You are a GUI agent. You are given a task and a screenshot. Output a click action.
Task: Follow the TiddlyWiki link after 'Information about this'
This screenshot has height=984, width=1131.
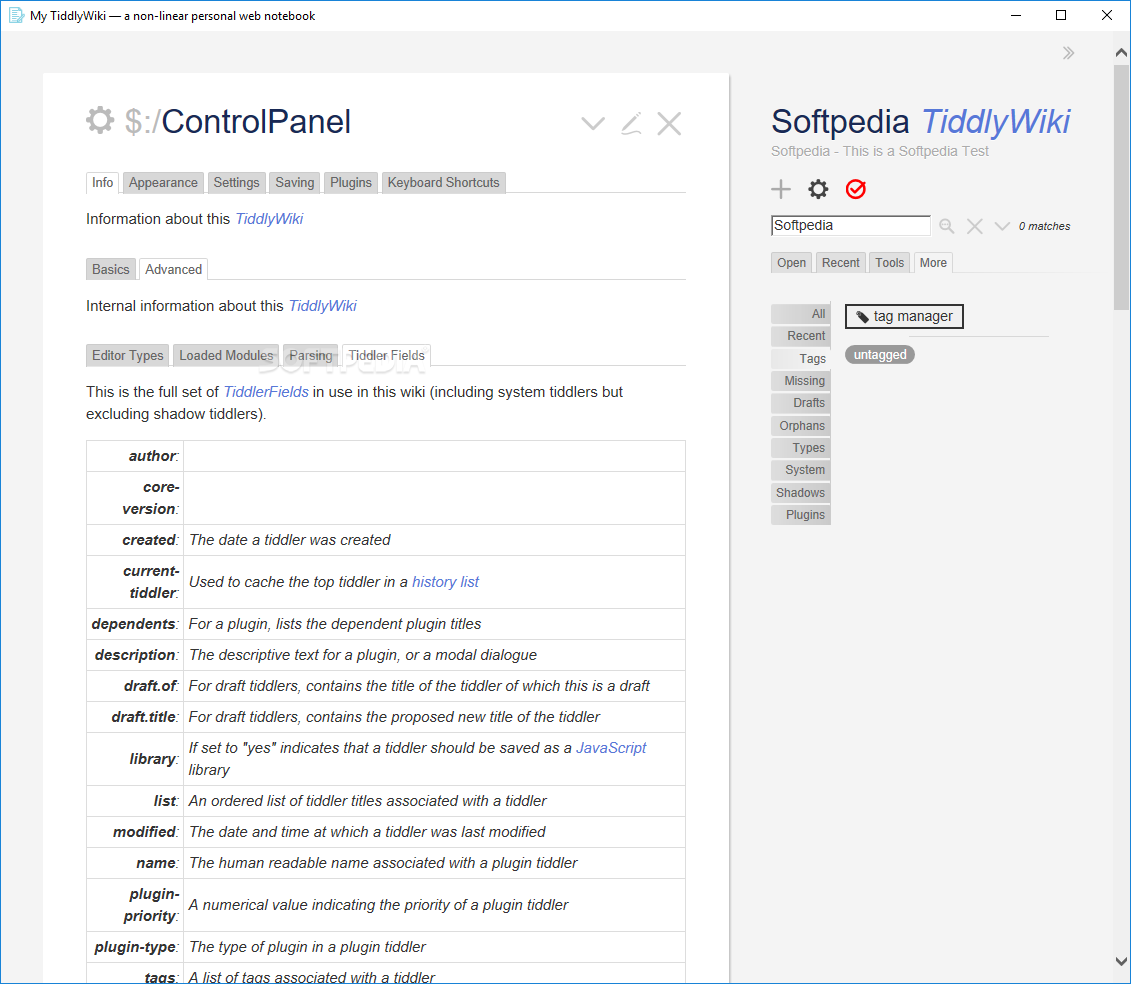coord(269,219)
